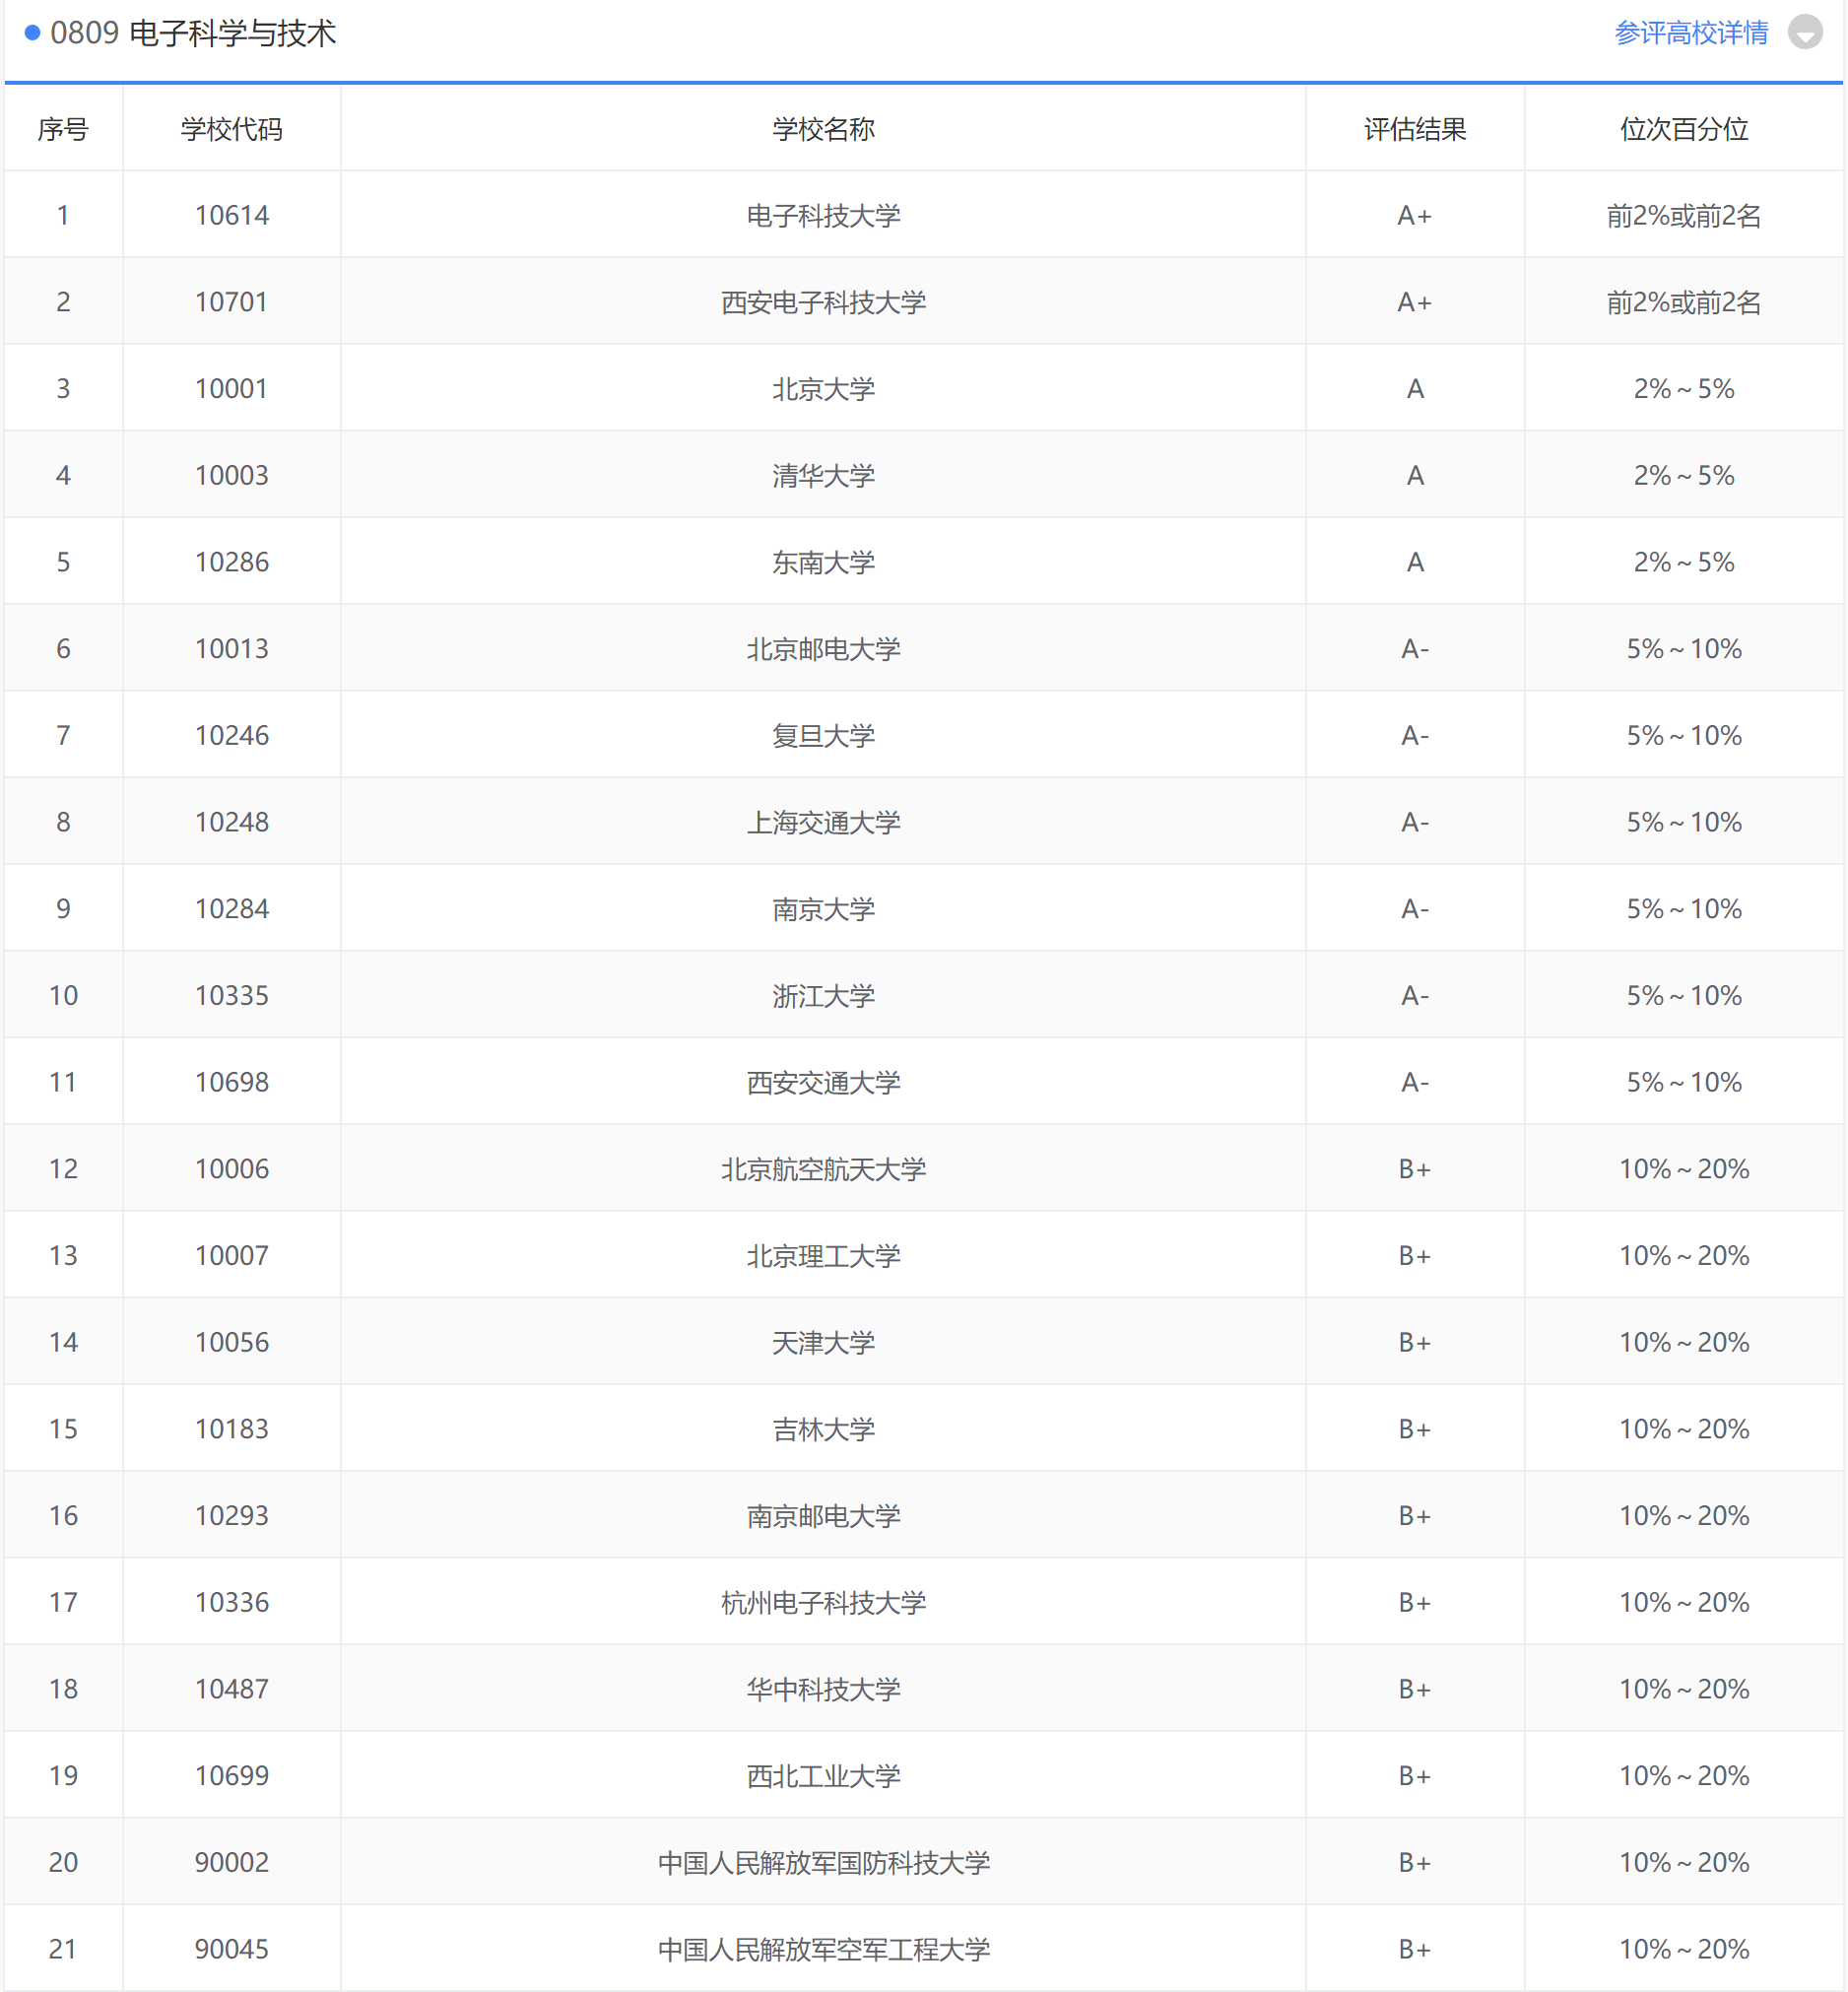The image size is (1848, 1992).
Task: Select the B+ grade for 华中科技大学
Action: [x=1415, y=1689]
